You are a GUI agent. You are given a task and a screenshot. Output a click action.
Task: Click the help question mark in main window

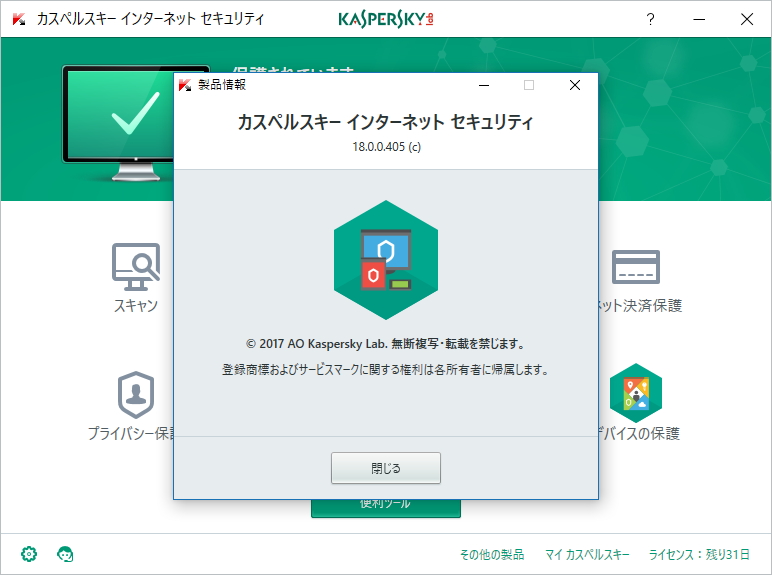click(x=650, y=19)
